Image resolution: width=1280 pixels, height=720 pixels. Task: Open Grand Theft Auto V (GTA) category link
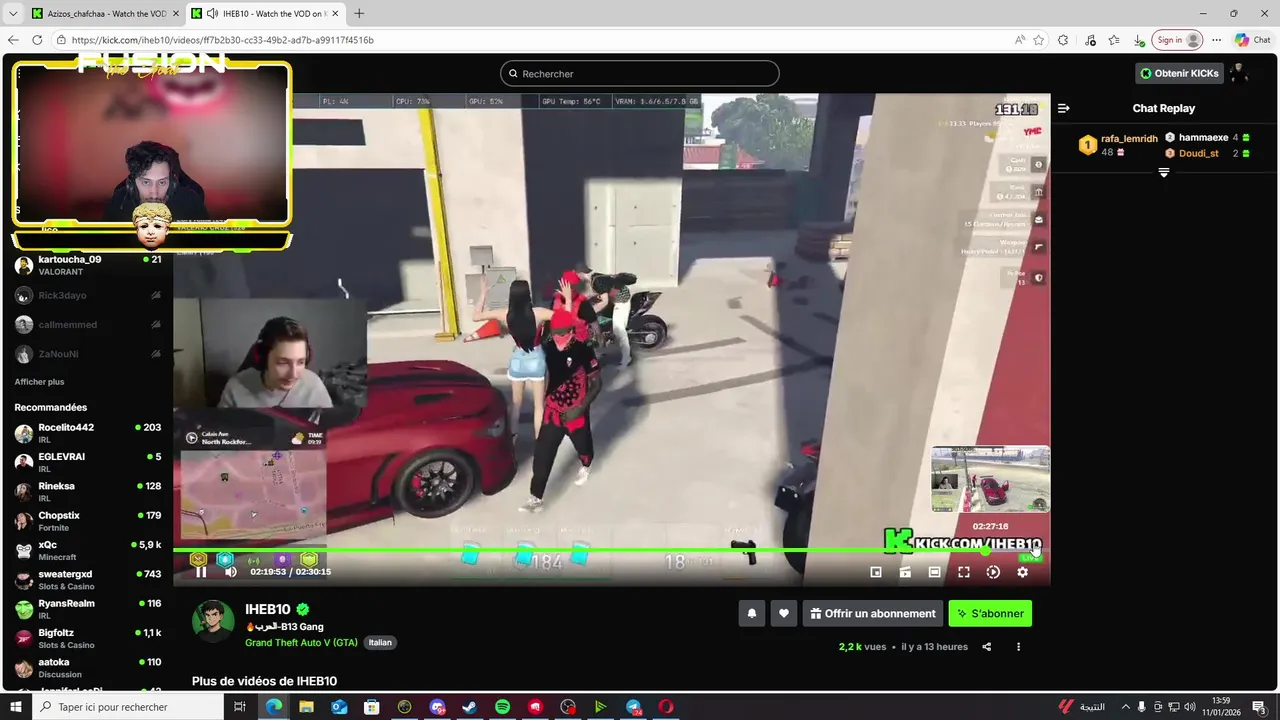click(301, 642)
